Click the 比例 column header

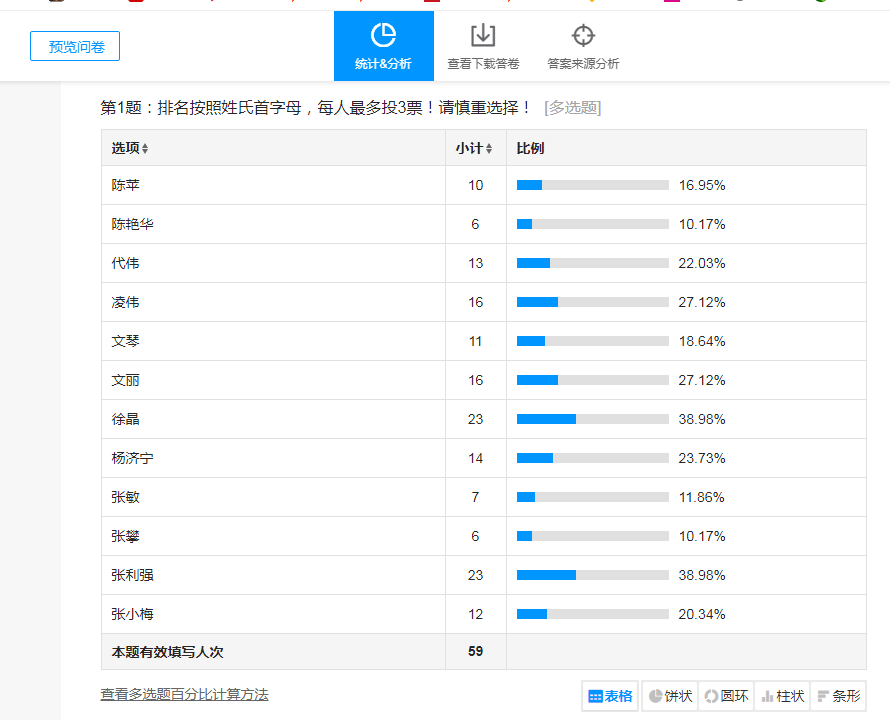[530, 148]
